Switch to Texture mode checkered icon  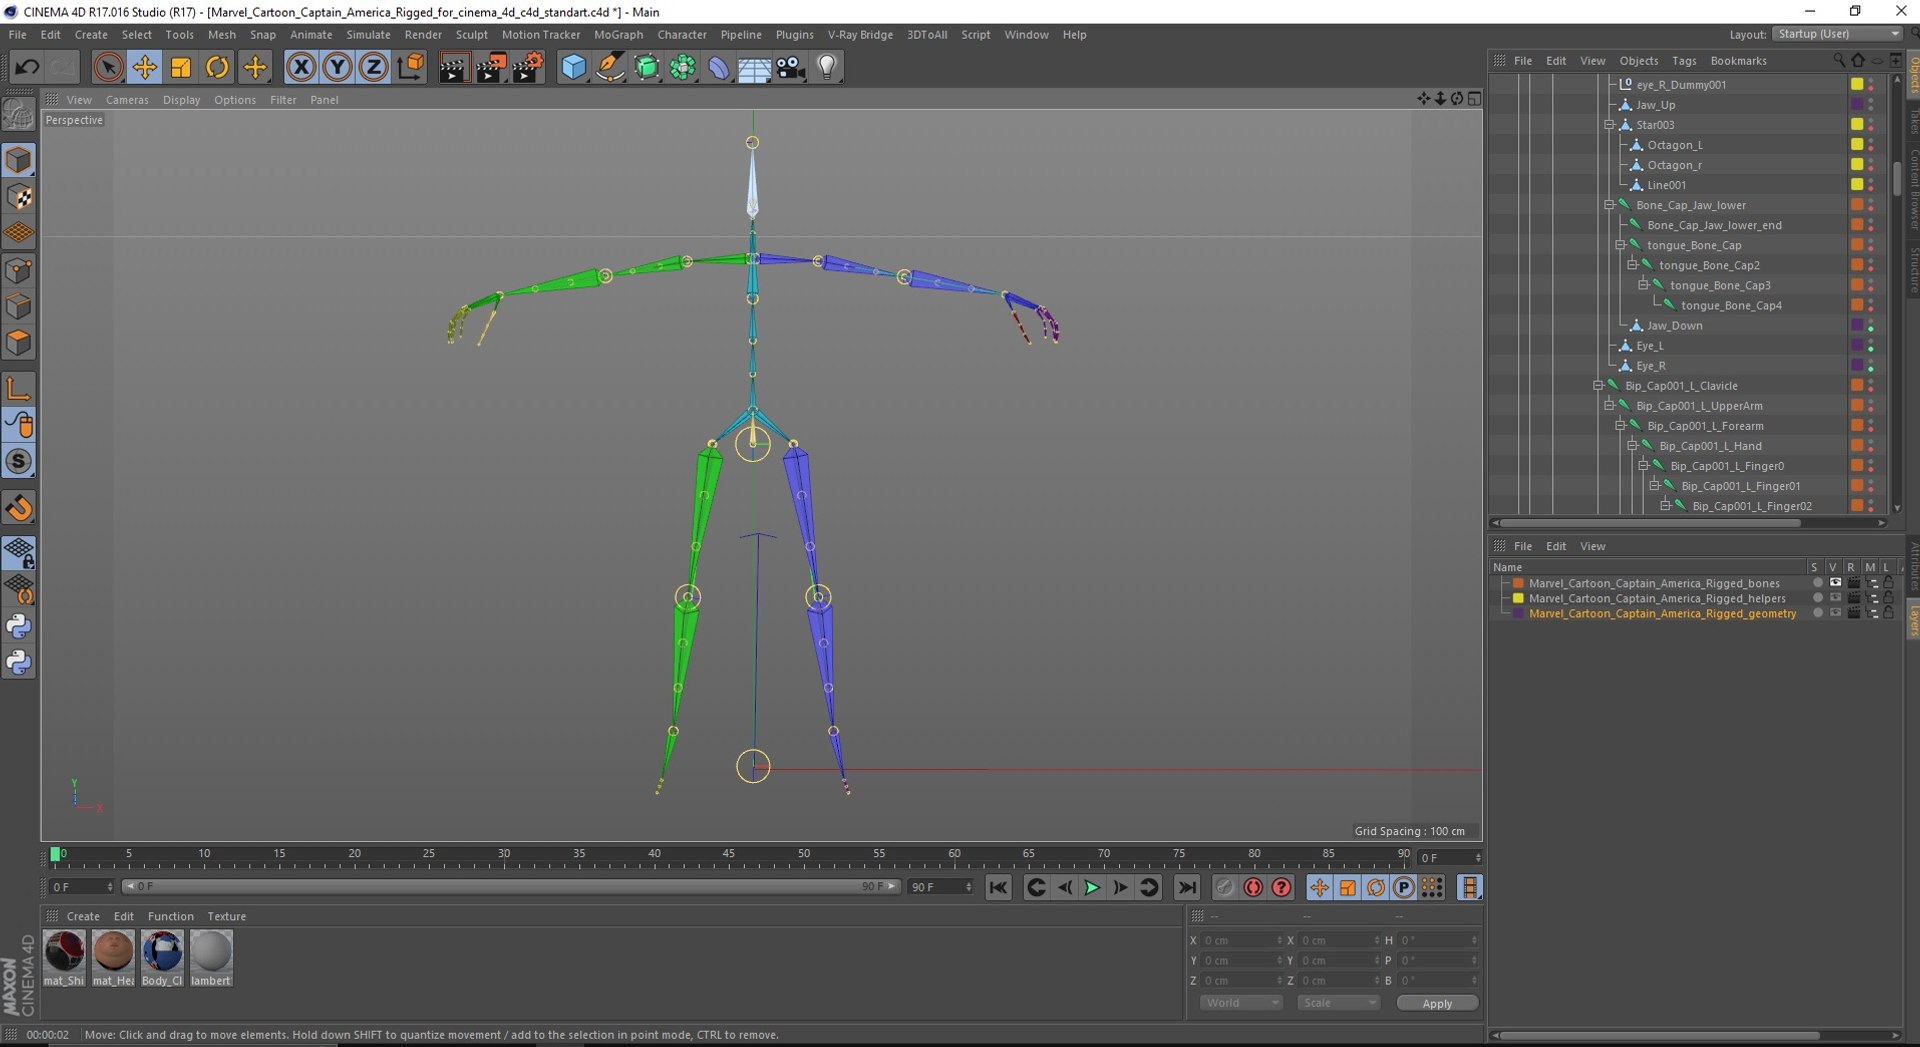pos(19,197)
